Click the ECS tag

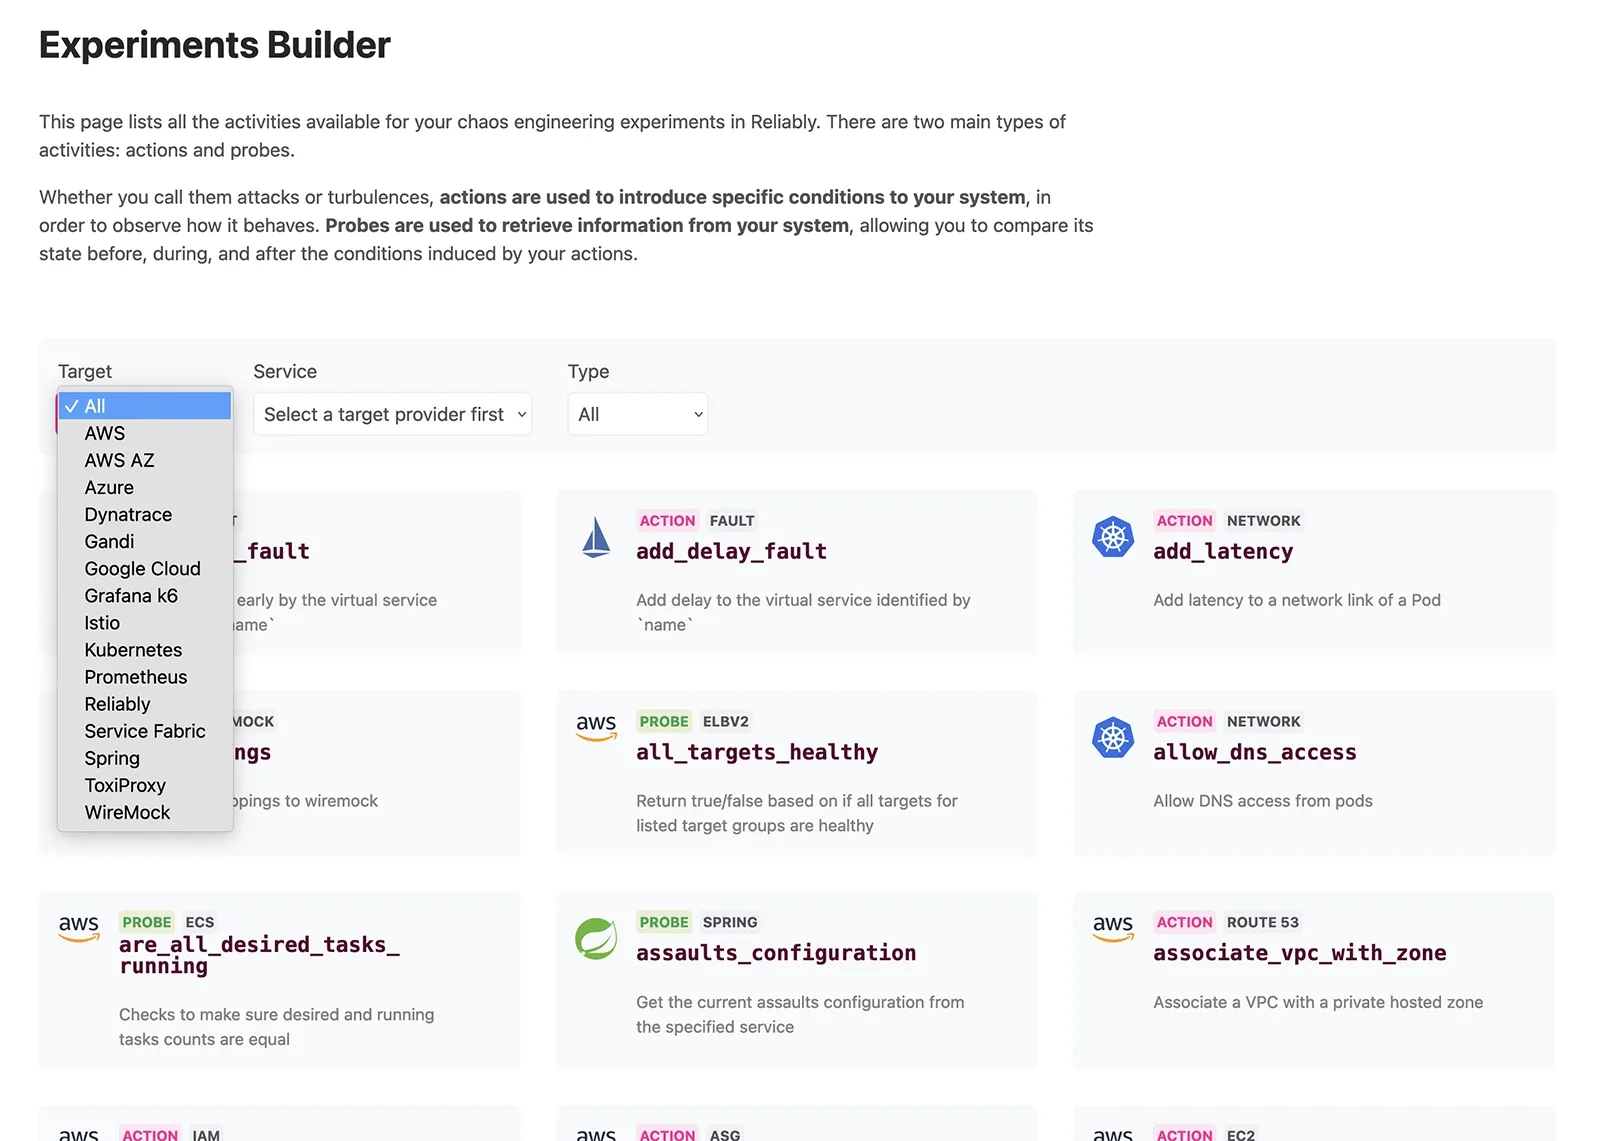click(x=199, y=923)
